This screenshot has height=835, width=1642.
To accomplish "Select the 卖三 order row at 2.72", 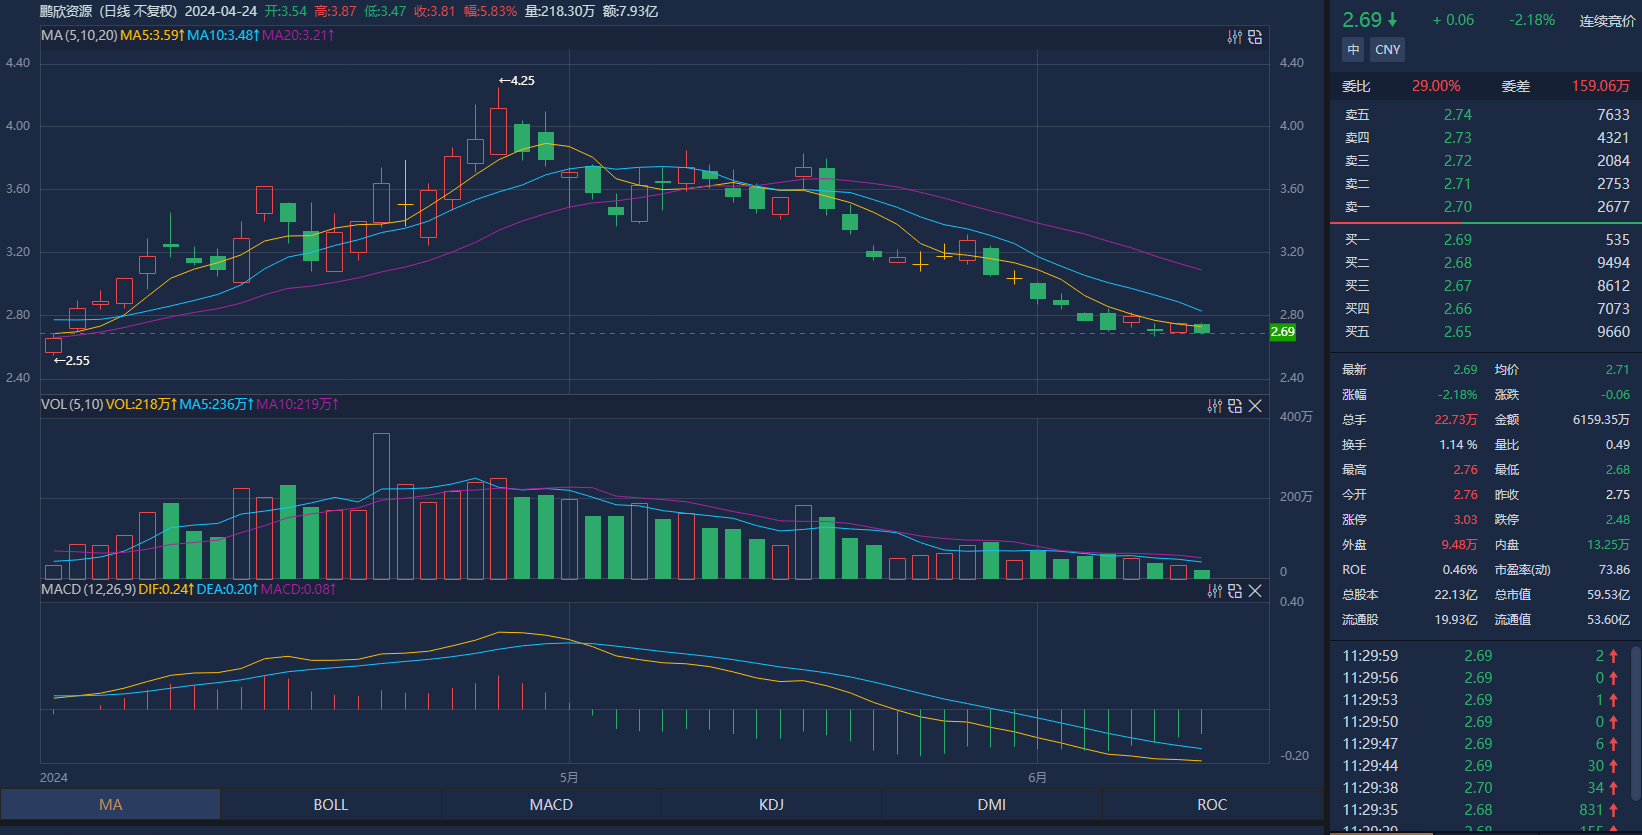I will (x=1486, y=161).
